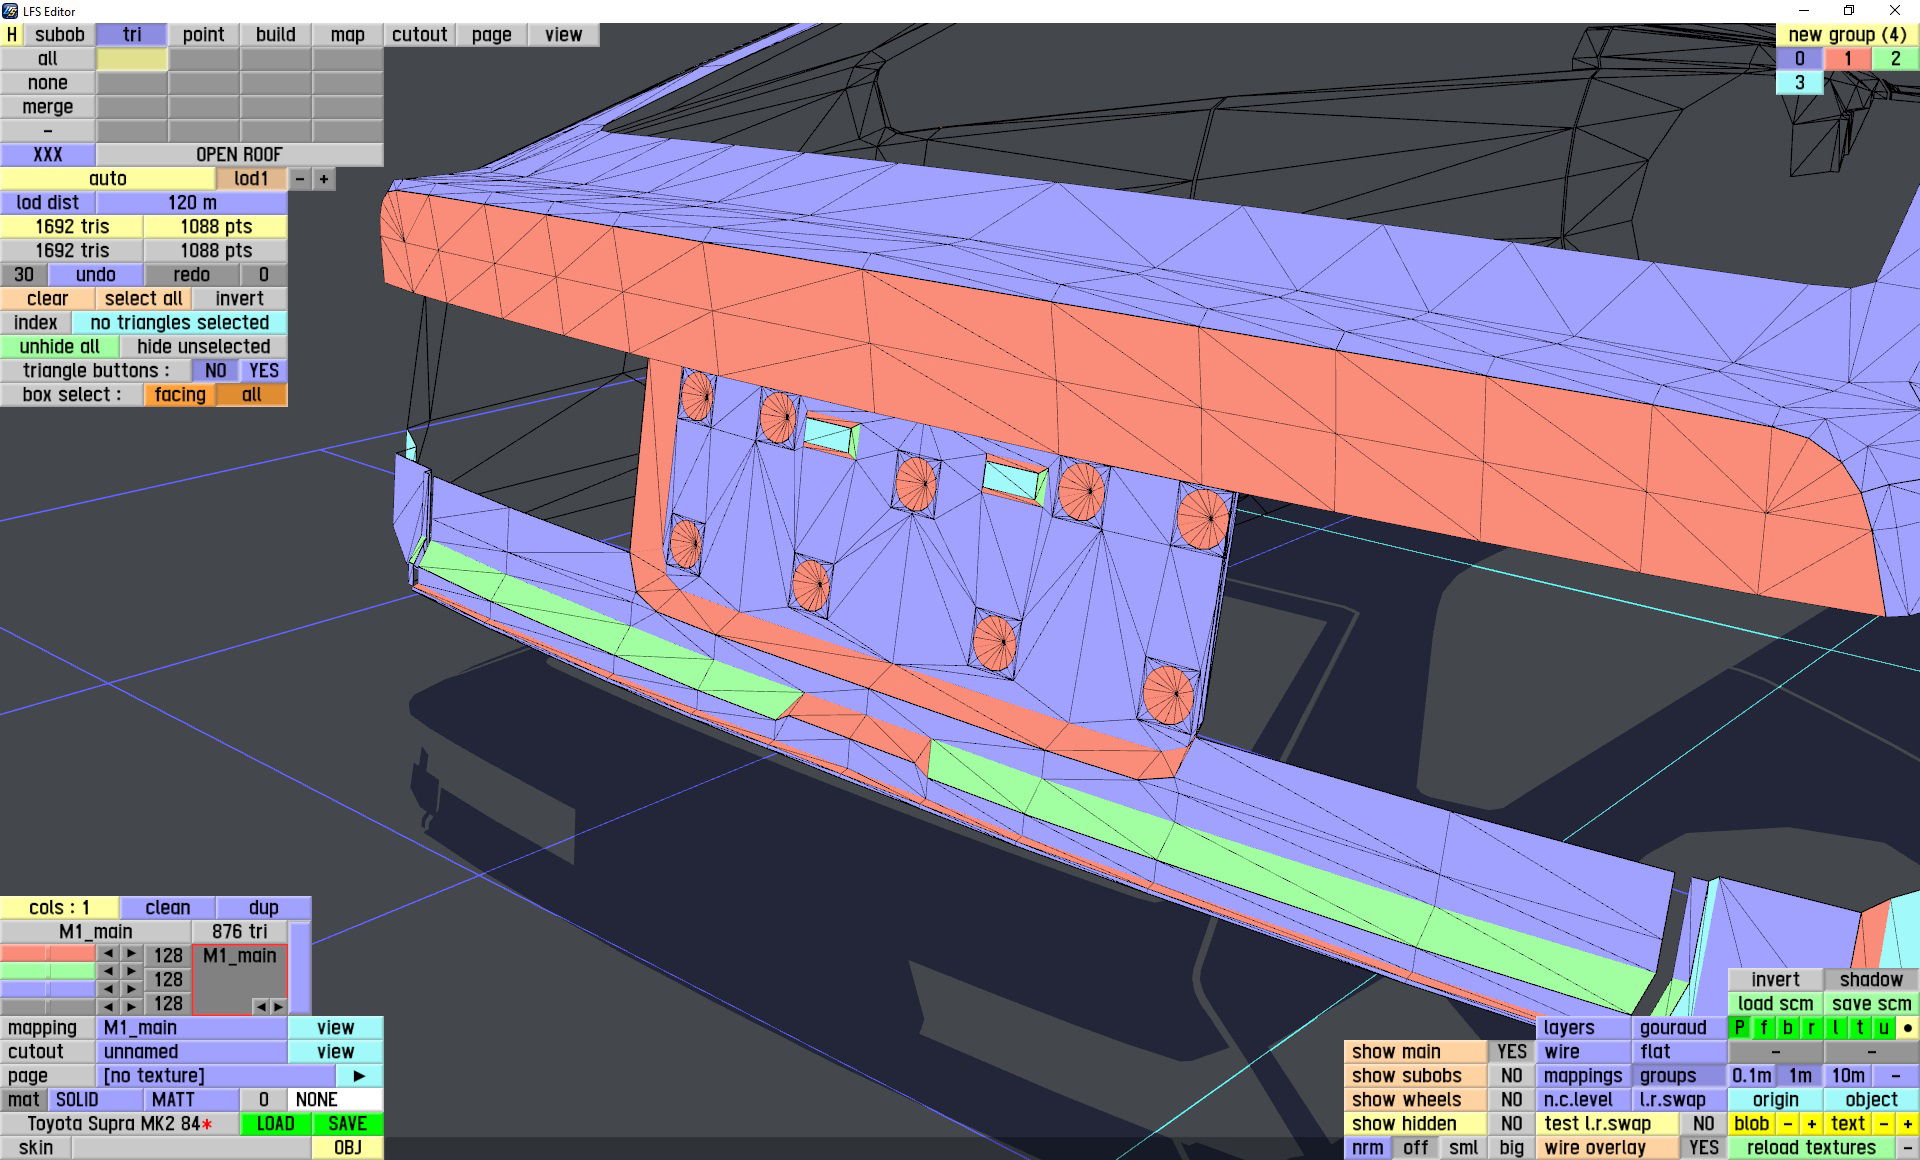The image size is (1920, 1160).
Task: Click the green SAVE button
Action: 347,1124
